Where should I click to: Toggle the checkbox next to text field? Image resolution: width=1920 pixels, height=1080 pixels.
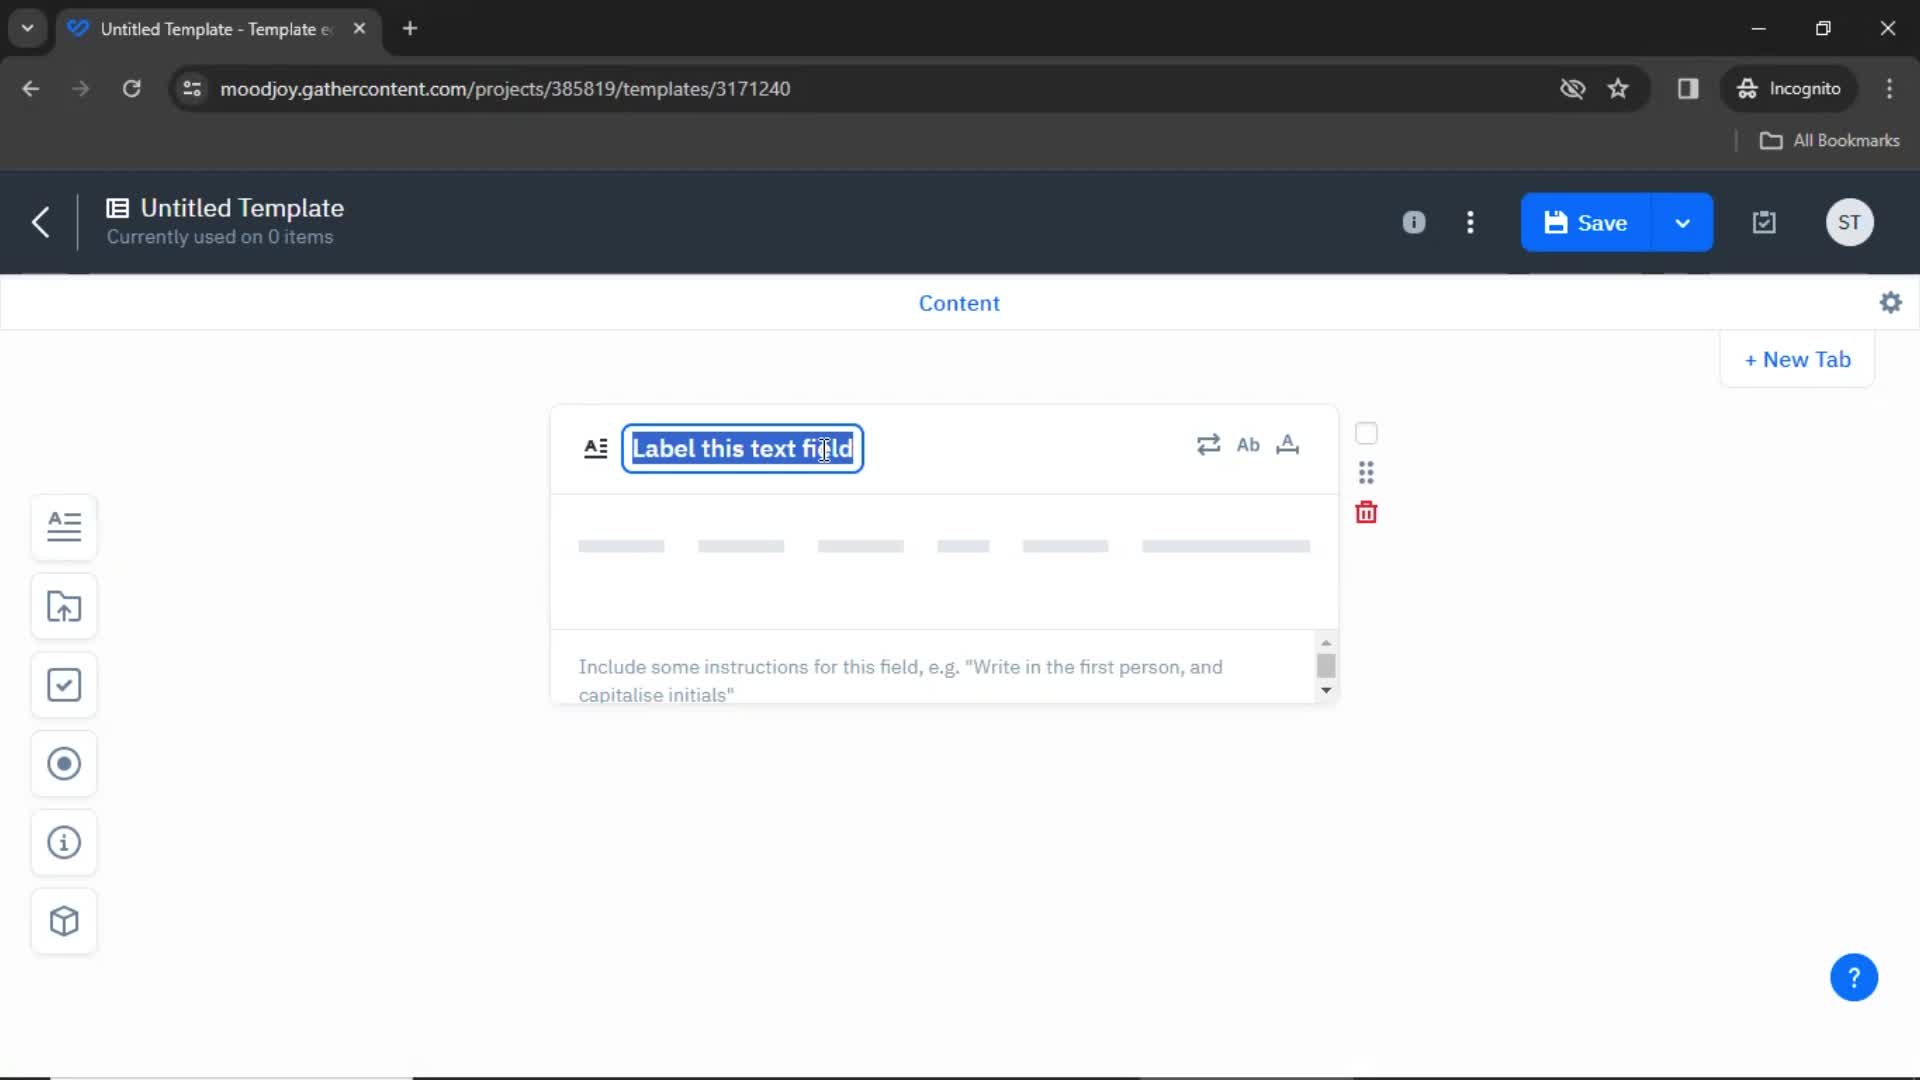(x=1366, y=433)
